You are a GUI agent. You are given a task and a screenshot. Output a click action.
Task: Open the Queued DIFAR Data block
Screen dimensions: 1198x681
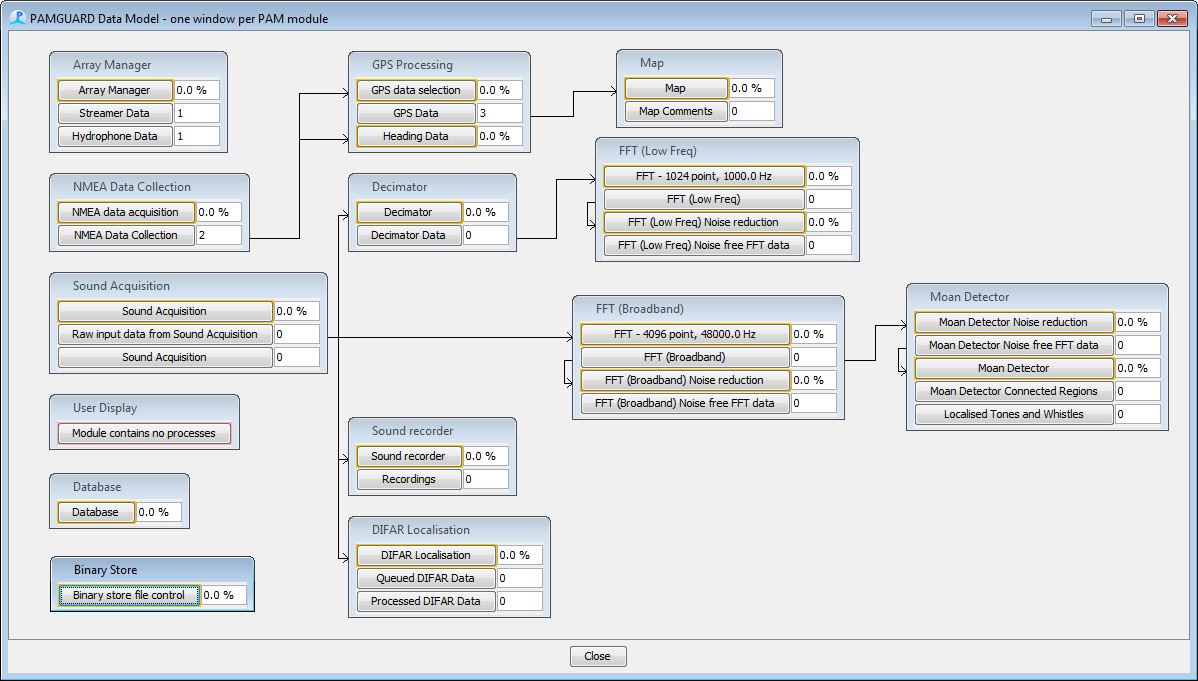[x=426, y=578]
